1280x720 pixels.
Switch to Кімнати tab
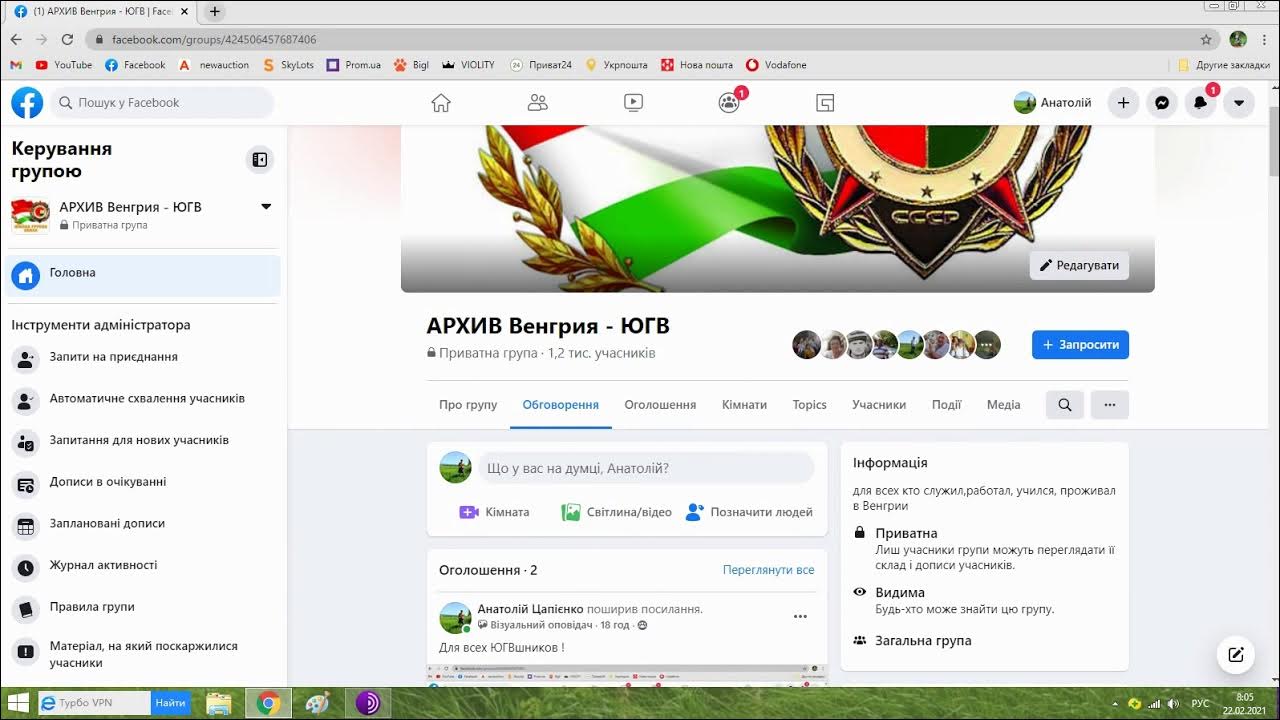(x=744, y=405)
